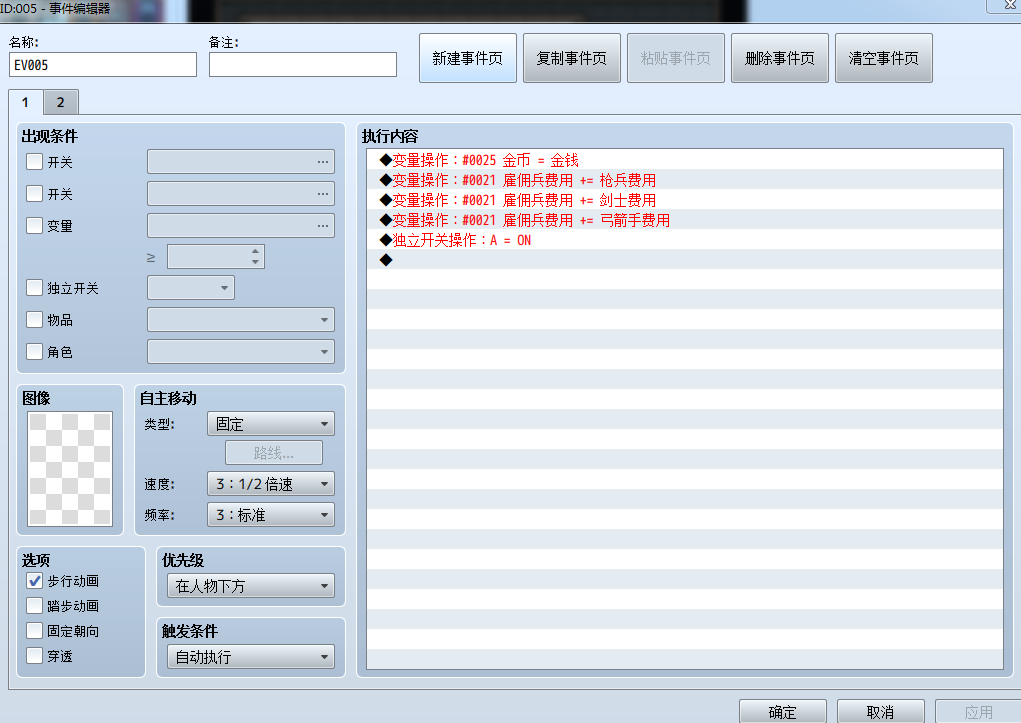The width and height of the screenshot is (1021, 723).
Task: Enable the 角色 condition checkbox
Action: click(35, 351)
